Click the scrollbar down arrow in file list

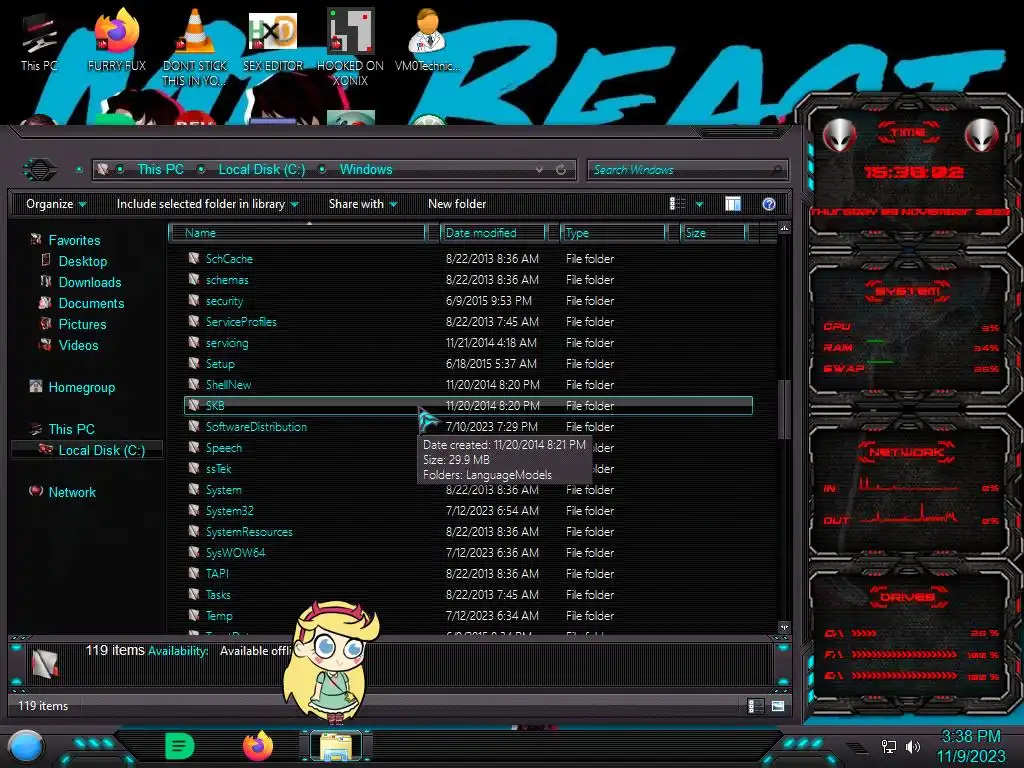[784, 628]
